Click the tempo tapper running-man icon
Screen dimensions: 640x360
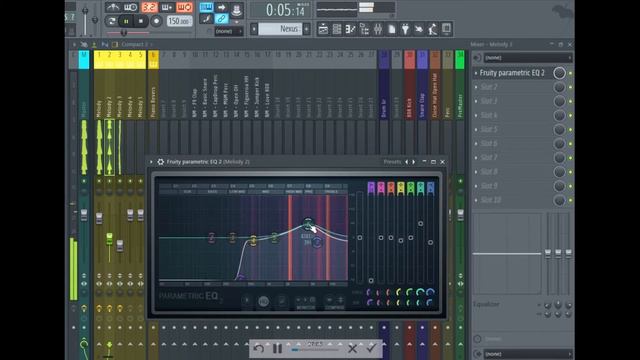(433, 29)
